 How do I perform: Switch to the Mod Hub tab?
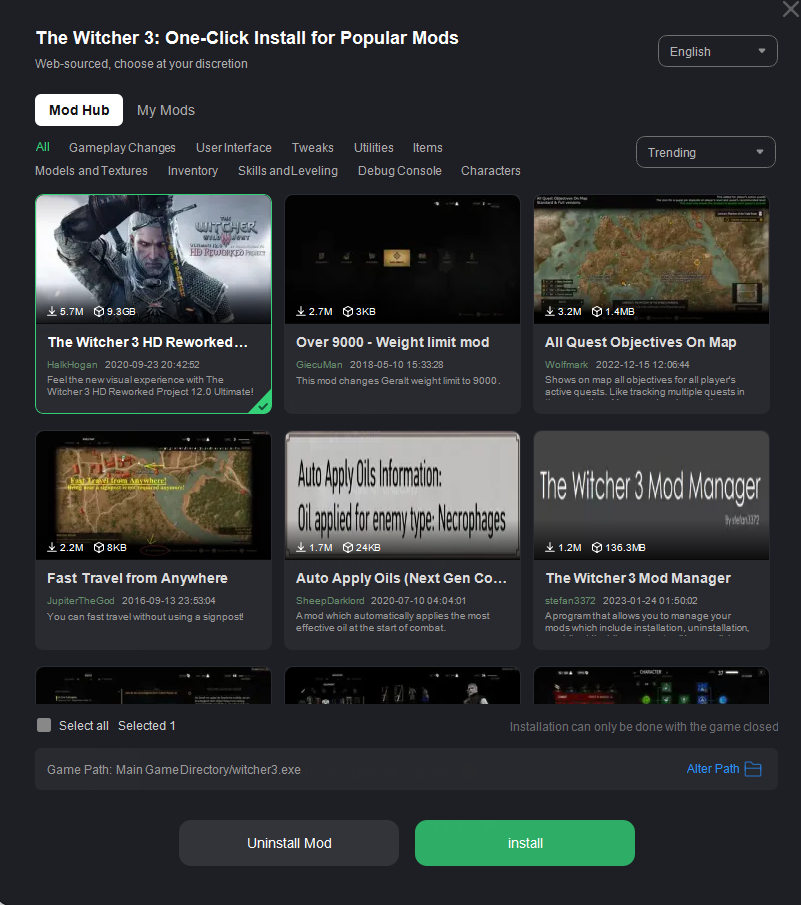(79, 110)
